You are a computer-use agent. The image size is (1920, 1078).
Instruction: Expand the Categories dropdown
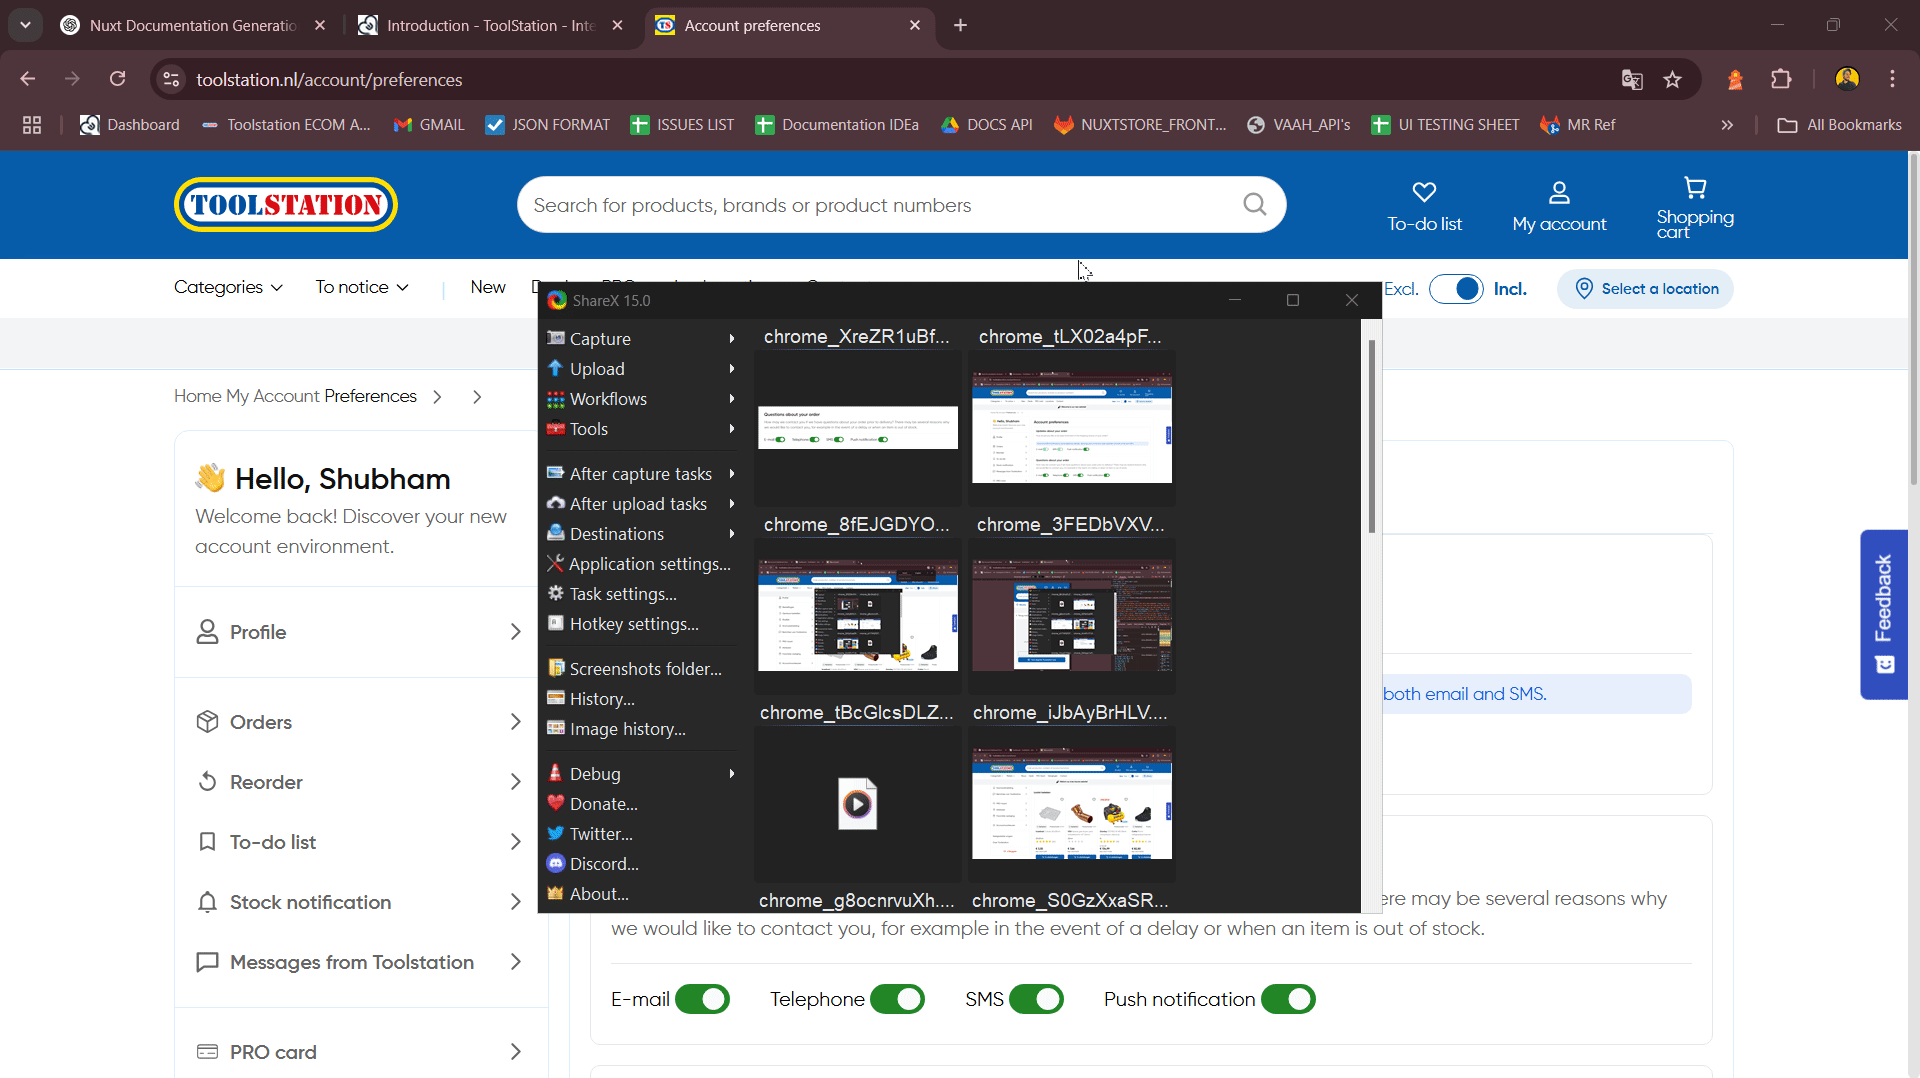pos(228,287)
